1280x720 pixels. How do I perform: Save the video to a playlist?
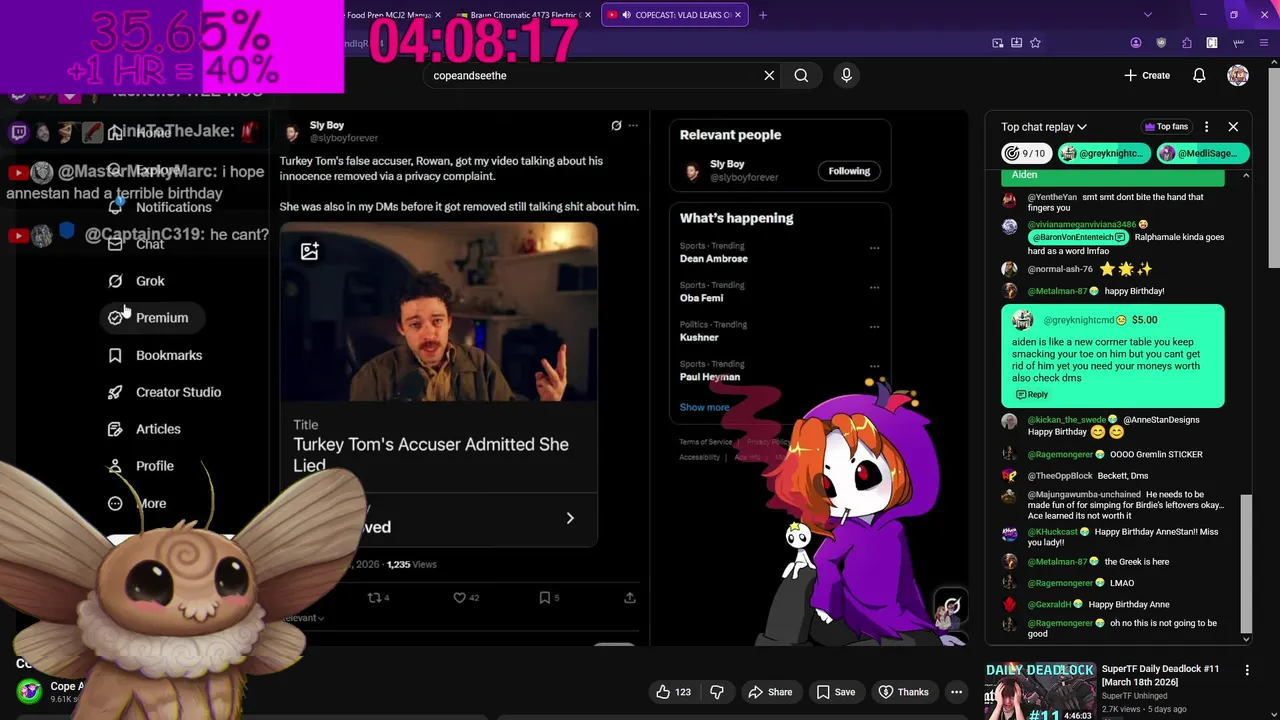tap(835, 692)
